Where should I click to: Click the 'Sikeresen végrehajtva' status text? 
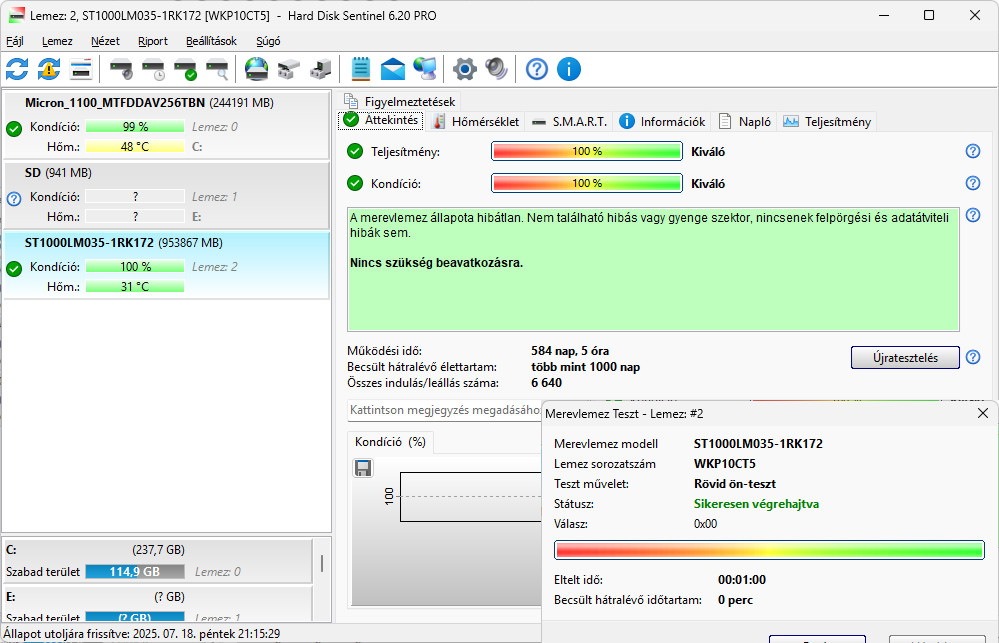point(756,504)
